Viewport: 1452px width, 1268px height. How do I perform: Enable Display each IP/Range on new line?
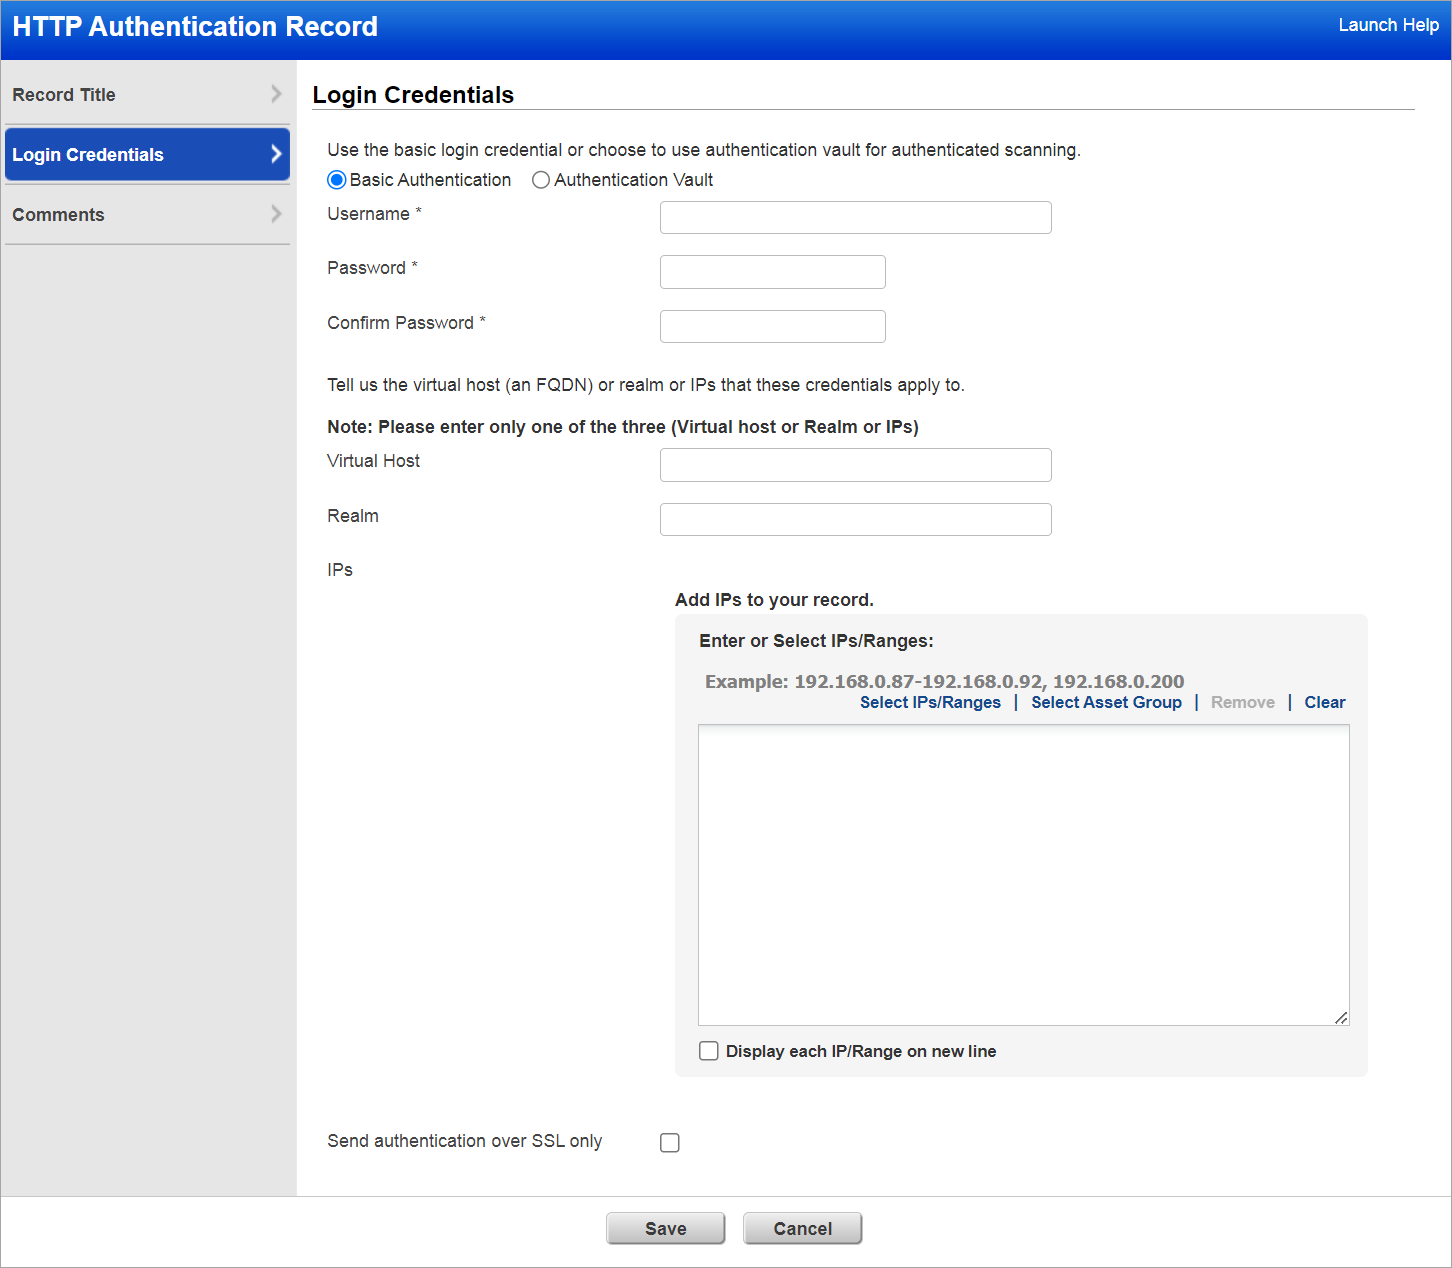709,1051
